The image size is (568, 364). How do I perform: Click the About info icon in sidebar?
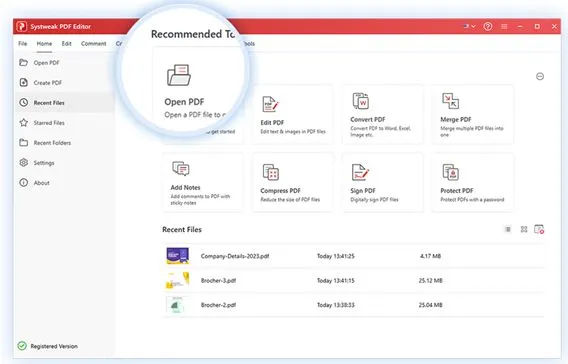[24, 183]
